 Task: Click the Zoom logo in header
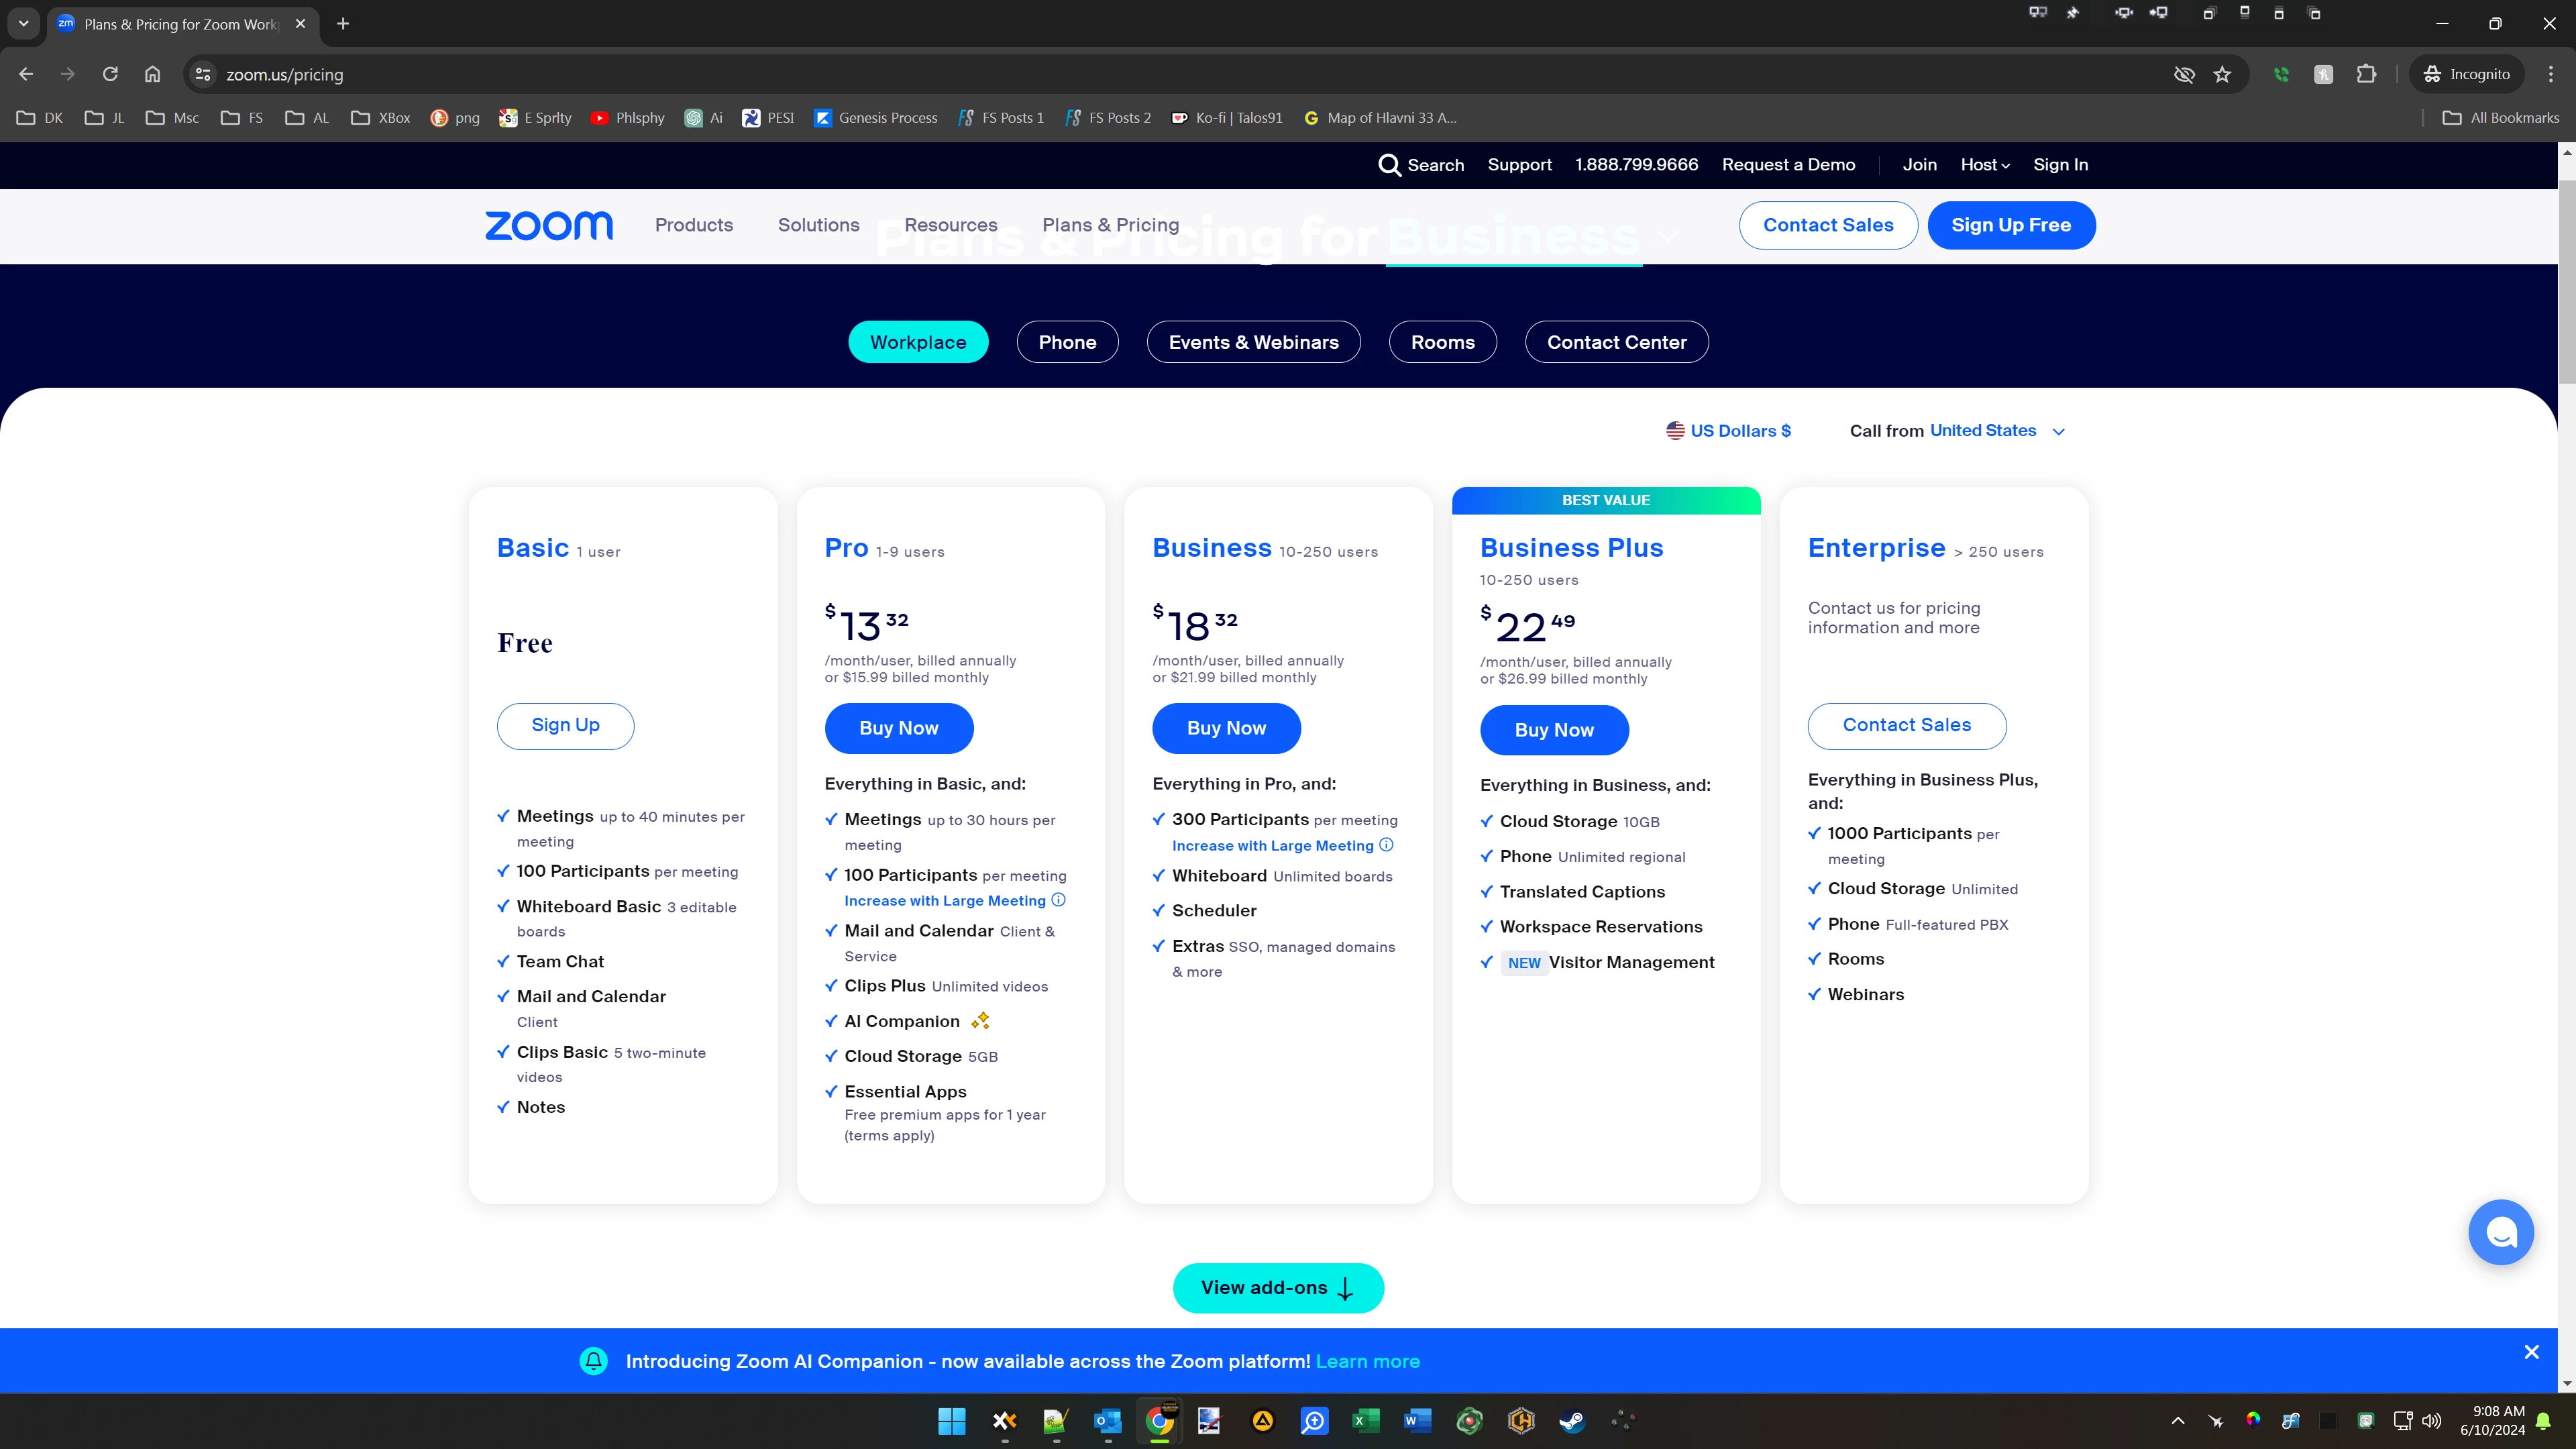tap(548, 225)
